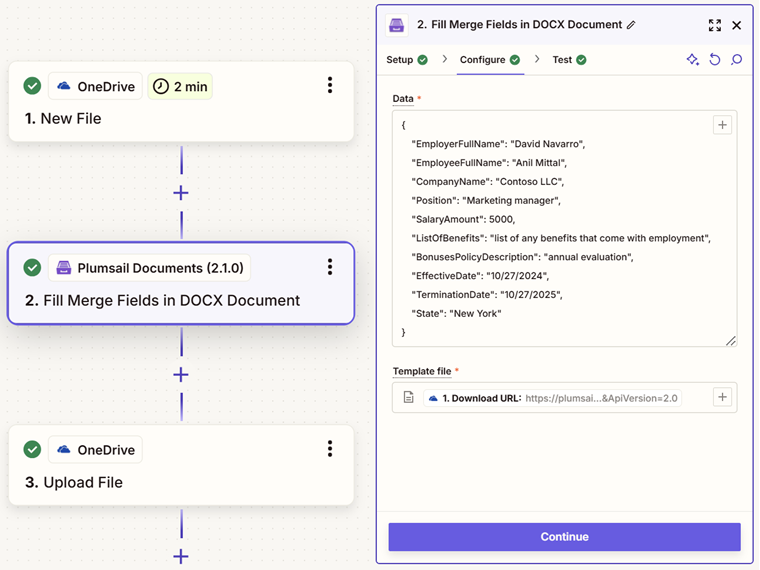
Task: Click the "EffectiveDate": "10/27/2024" line
Action: click(480, 276)
